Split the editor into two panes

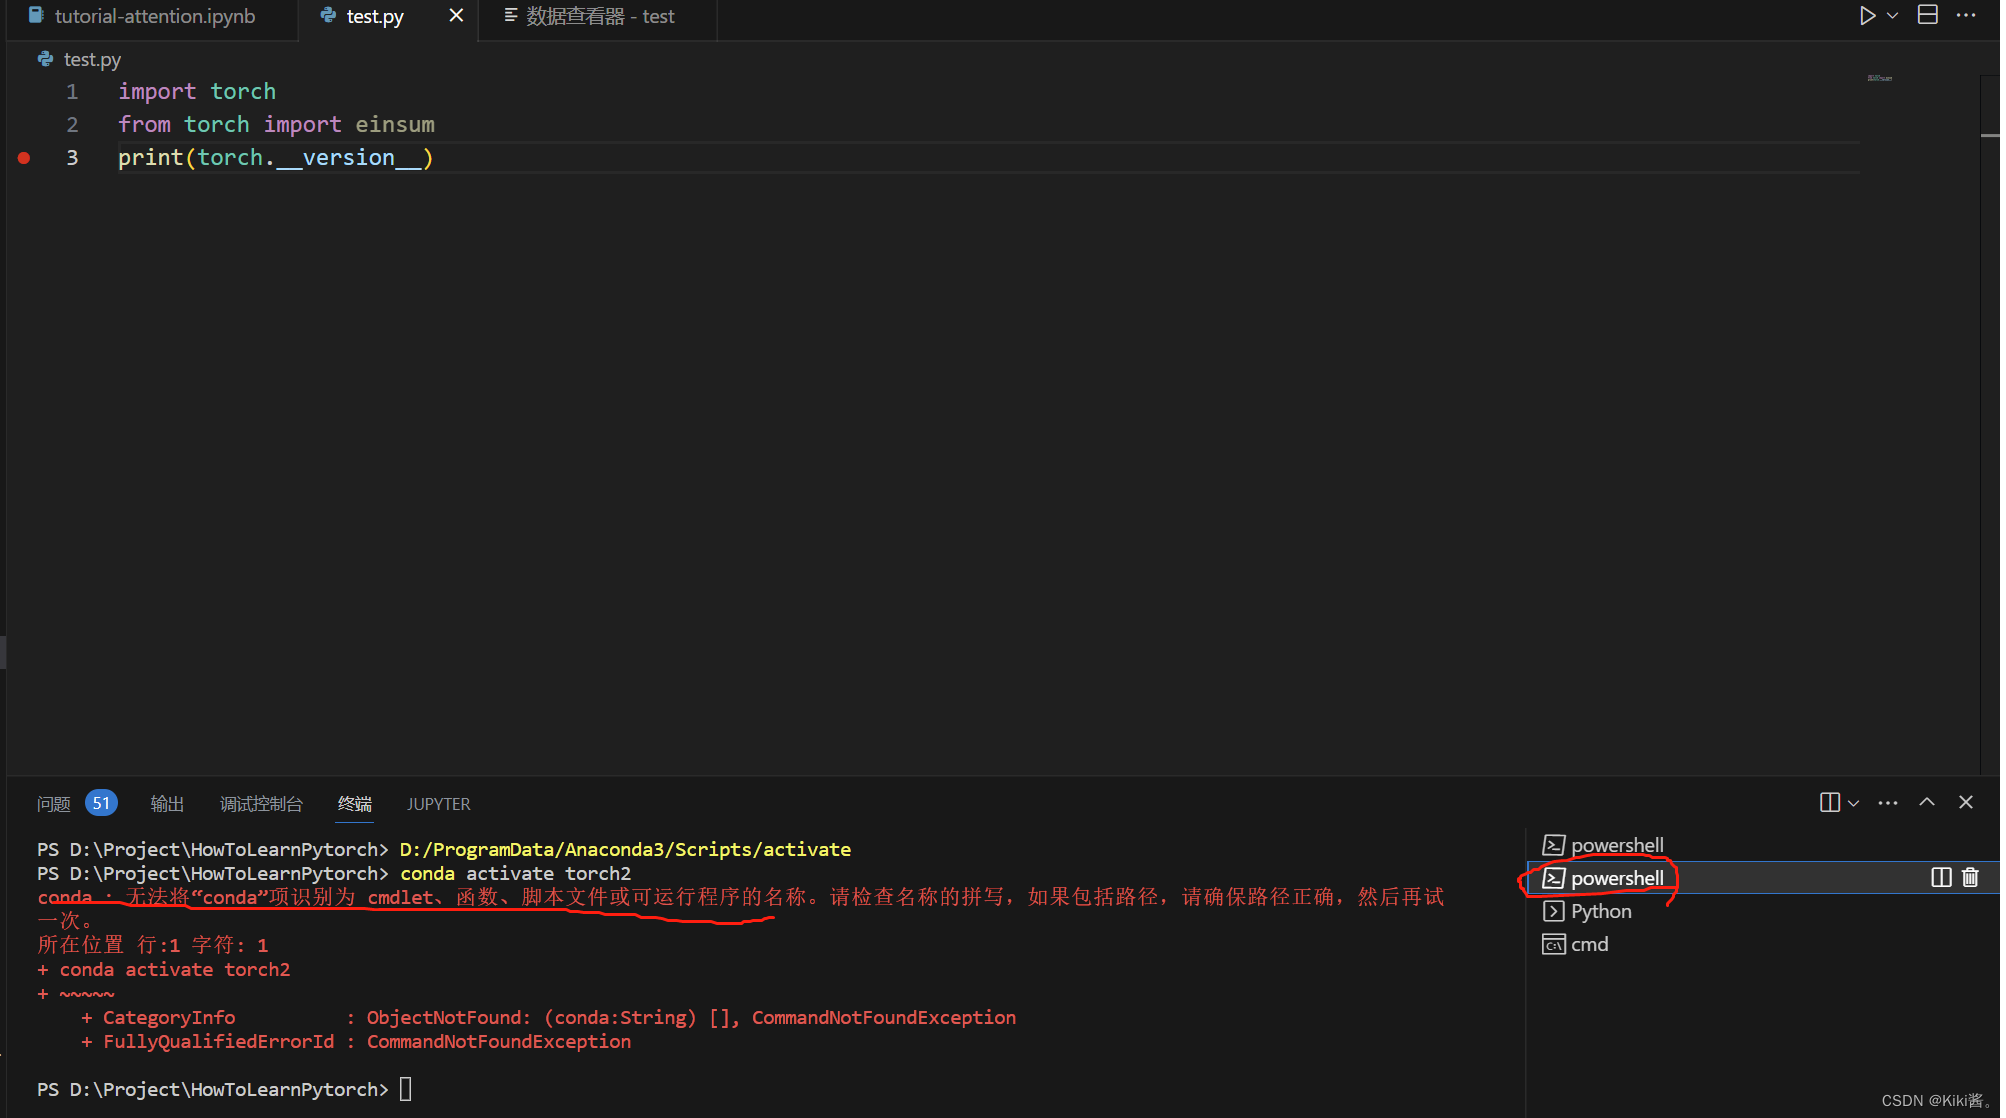tap(1928, 15)
